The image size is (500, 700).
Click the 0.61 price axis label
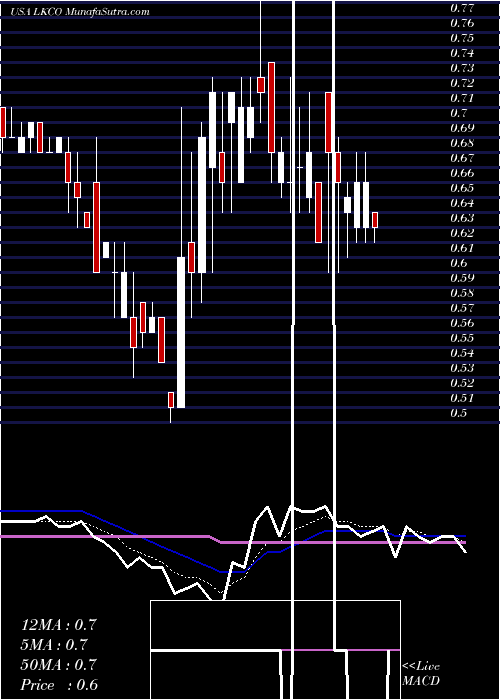[461, 248]
